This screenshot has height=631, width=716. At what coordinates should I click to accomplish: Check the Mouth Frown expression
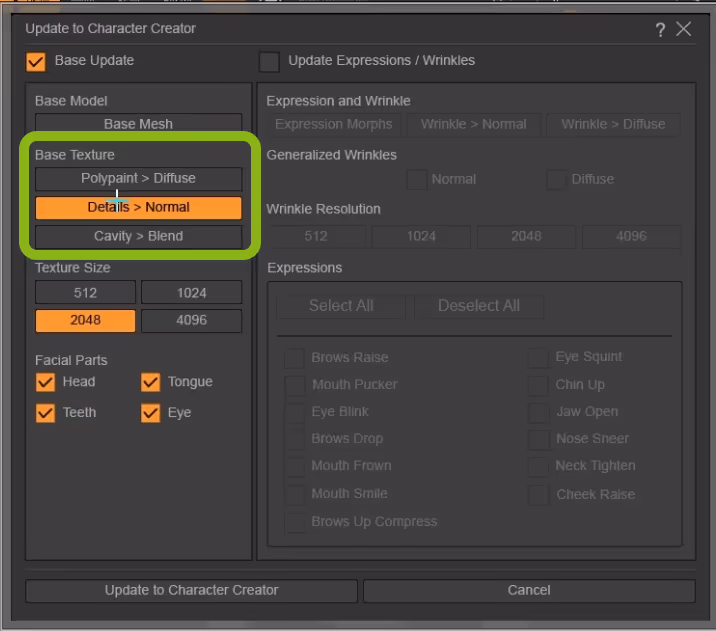point(295,467)
